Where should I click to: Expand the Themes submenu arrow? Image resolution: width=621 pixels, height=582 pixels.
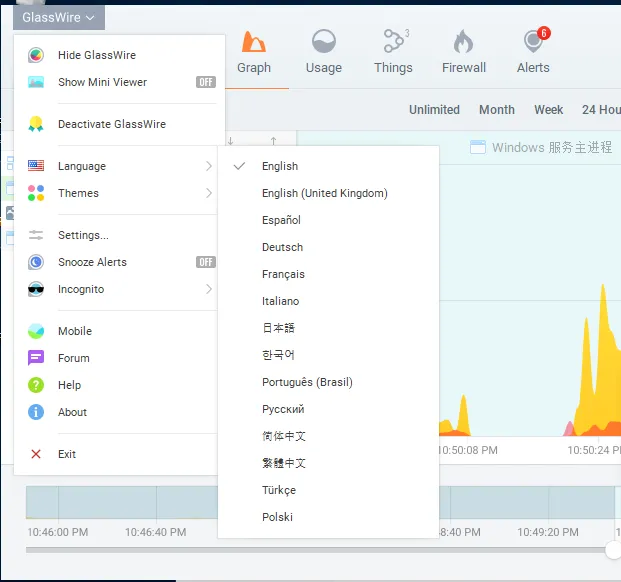[x=209, y=193]
